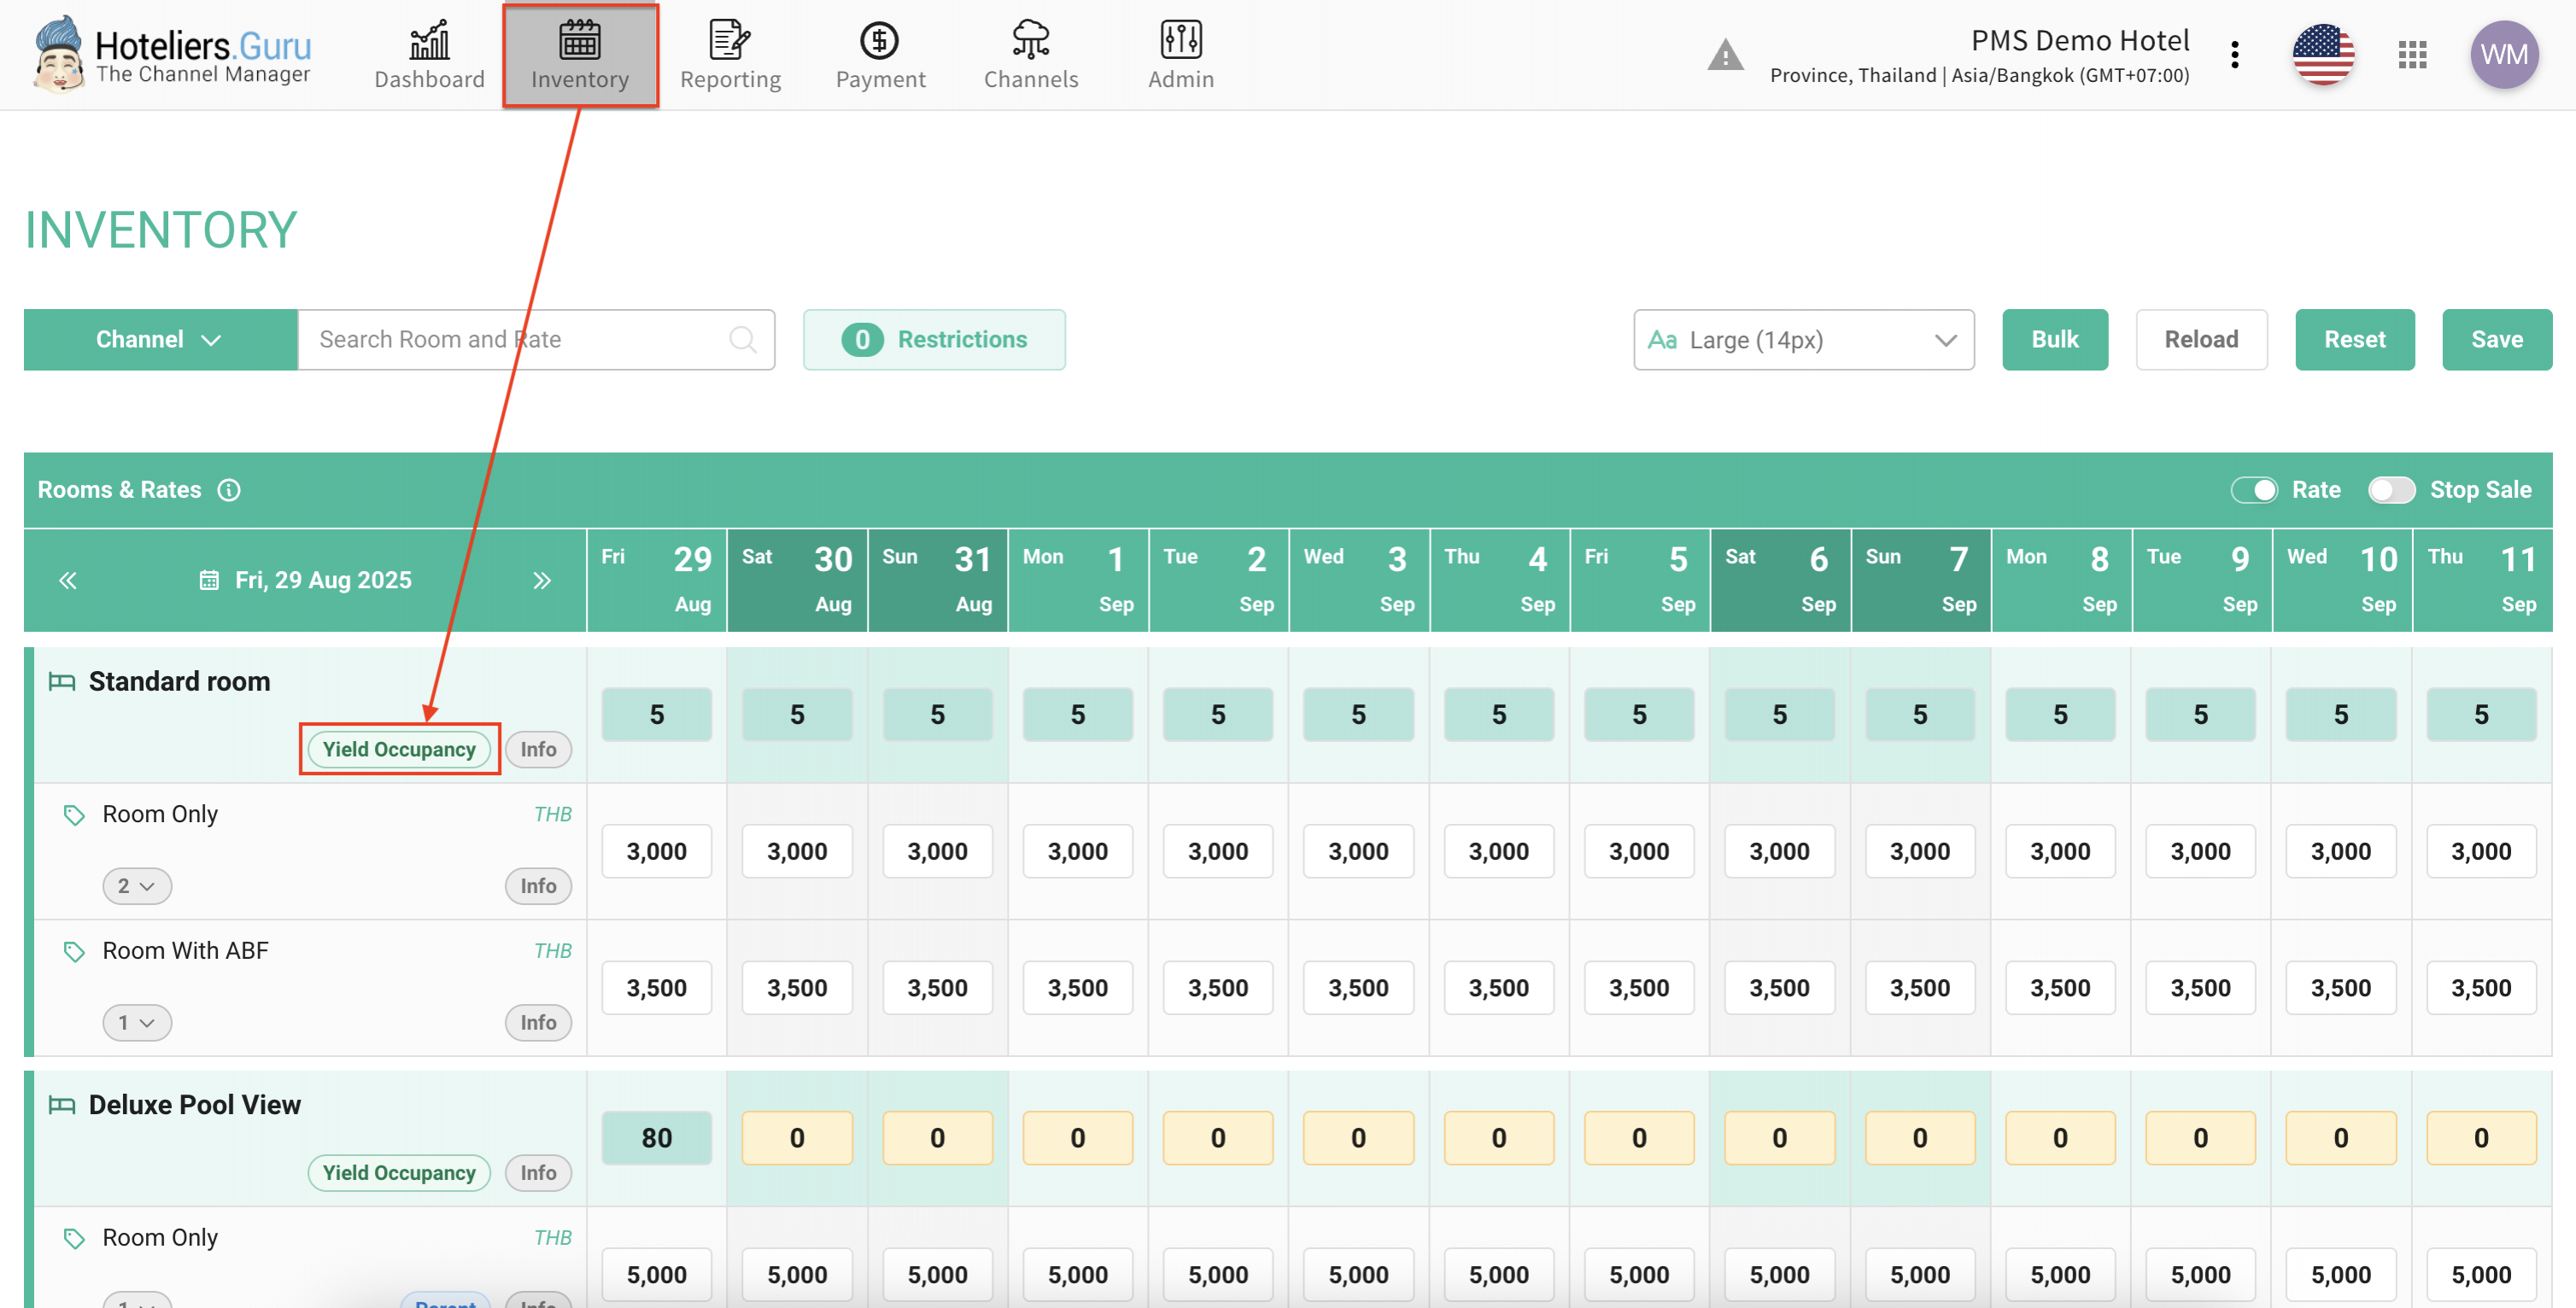
Task: Click the Rooms & Rates info icon
Action: (229, 490)
